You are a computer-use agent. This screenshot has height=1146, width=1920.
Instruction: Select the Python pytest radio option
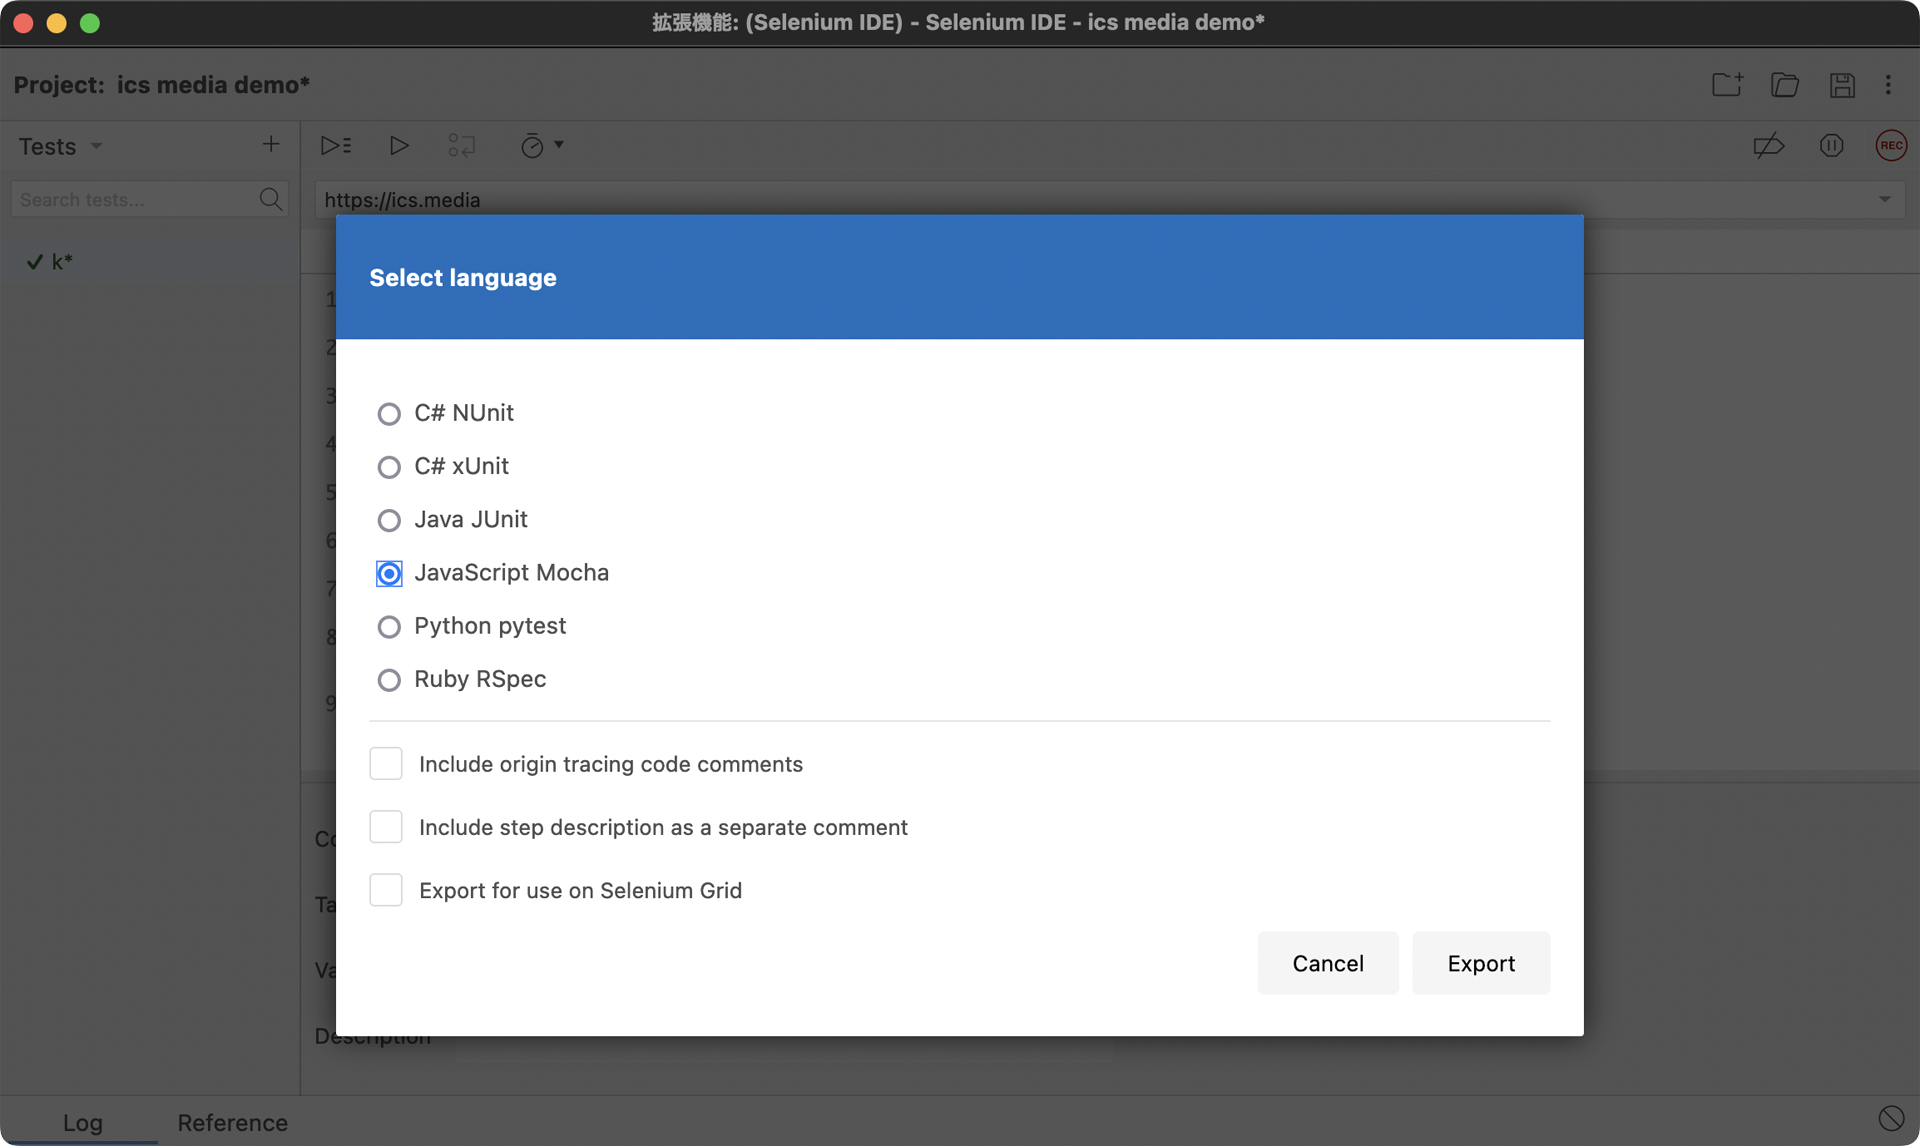(x=389, y=627)
